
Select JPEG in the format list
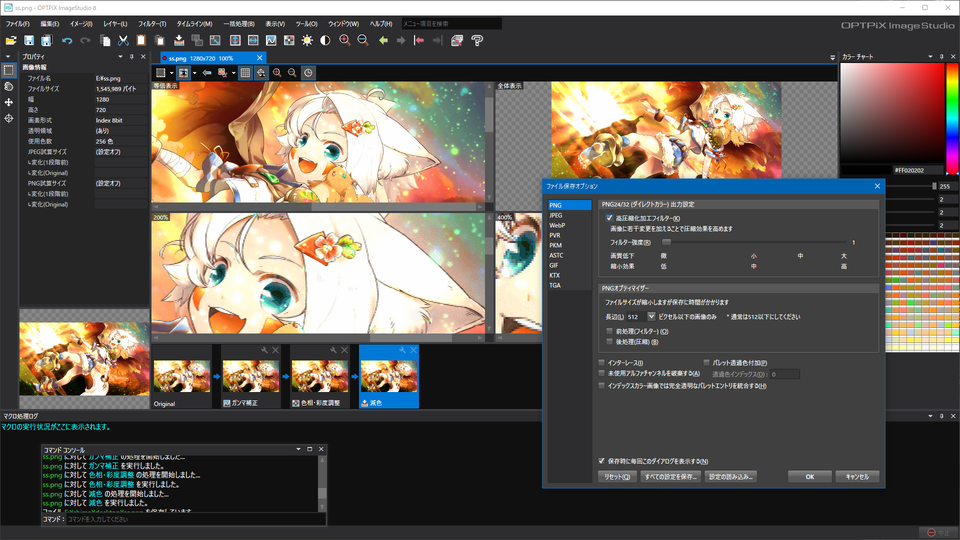pos(556,215)
